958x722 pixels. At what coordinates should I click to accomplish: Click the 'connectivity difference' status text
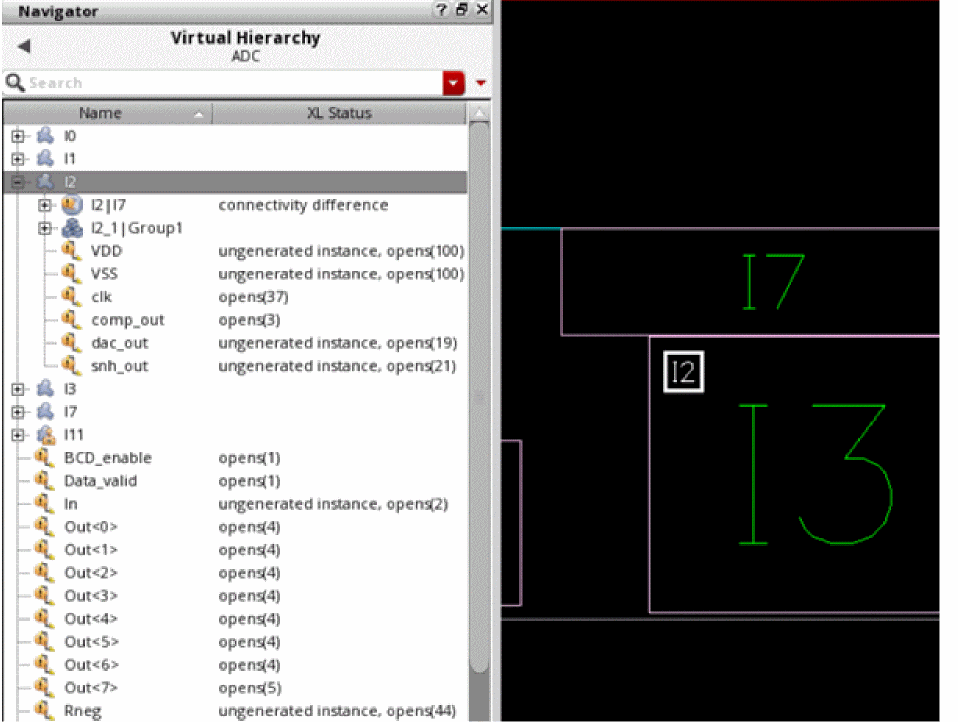click(x=303, y=205)
